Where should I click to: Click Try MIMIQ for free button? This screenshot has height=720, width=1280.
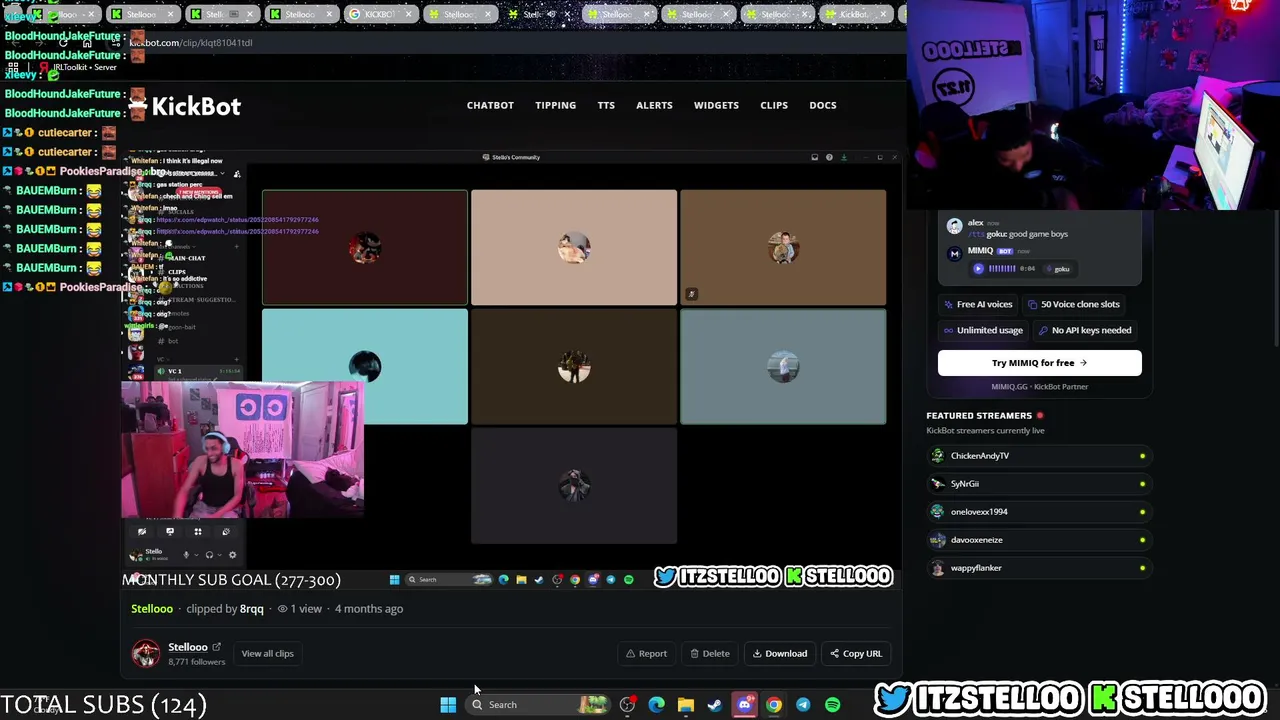tap(1039, 363)
